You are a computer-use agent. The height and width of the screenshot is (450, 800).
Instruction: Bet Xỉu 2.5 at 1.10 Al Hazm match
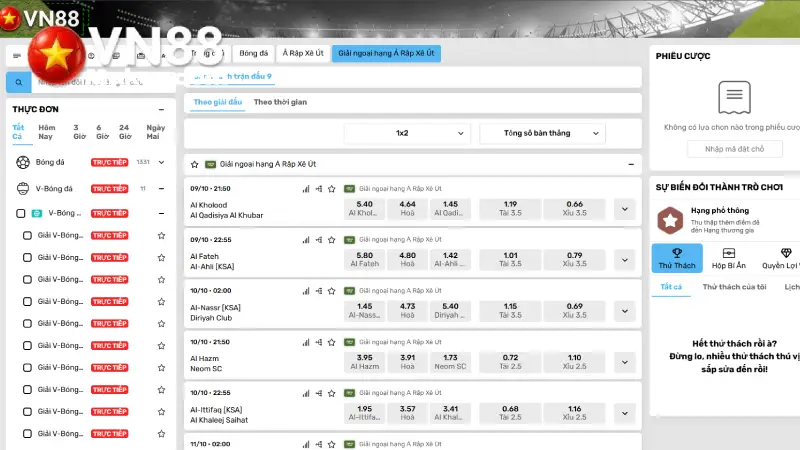tap(574, 362)
